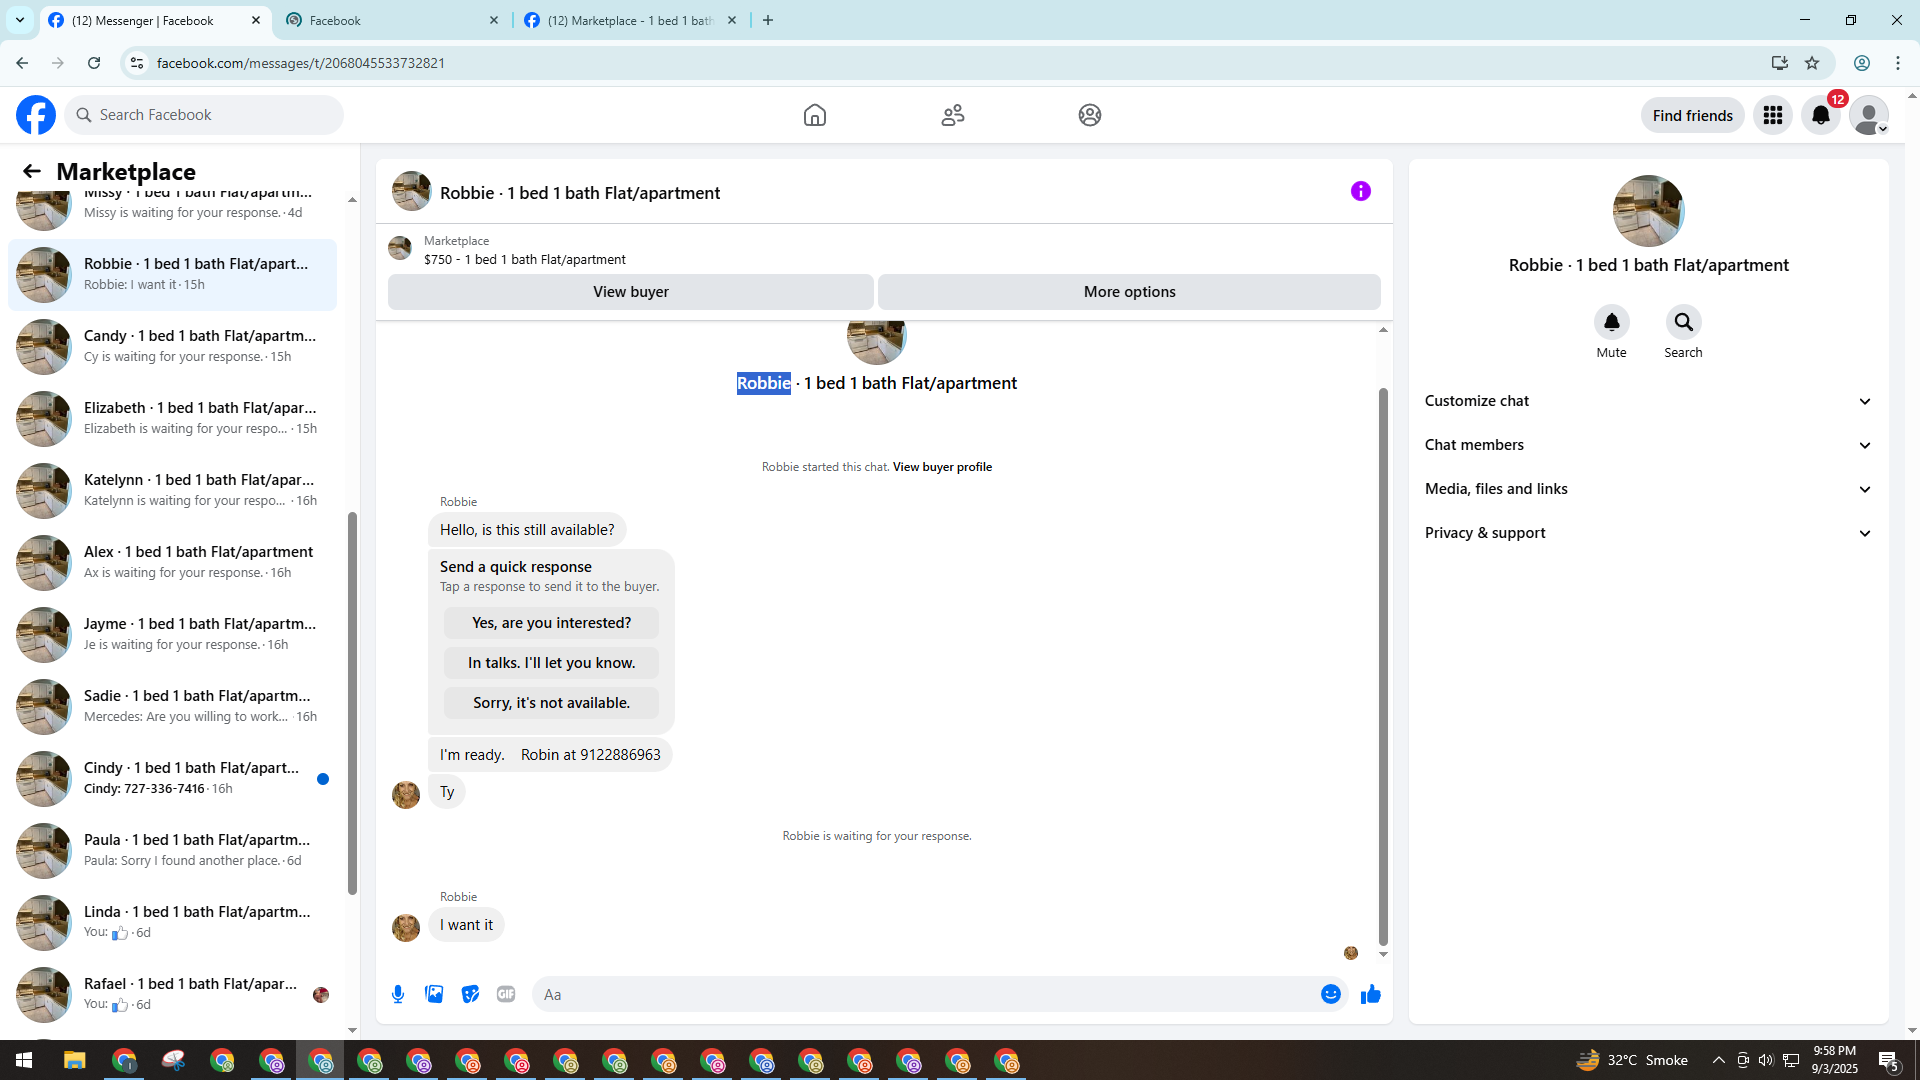
Task: Show hidden system tray icons
Action: point(1718,1060)
